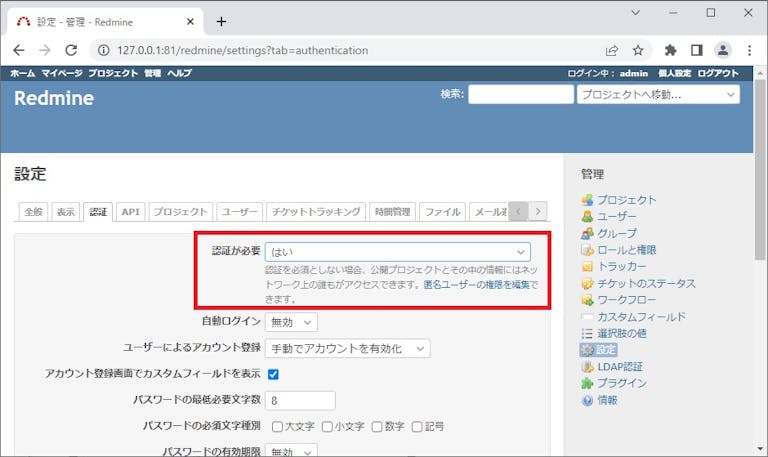This screenshot has width=768, height=457.
Task: Switch to the プロジェクト settings tab
Action: (181, 212)
